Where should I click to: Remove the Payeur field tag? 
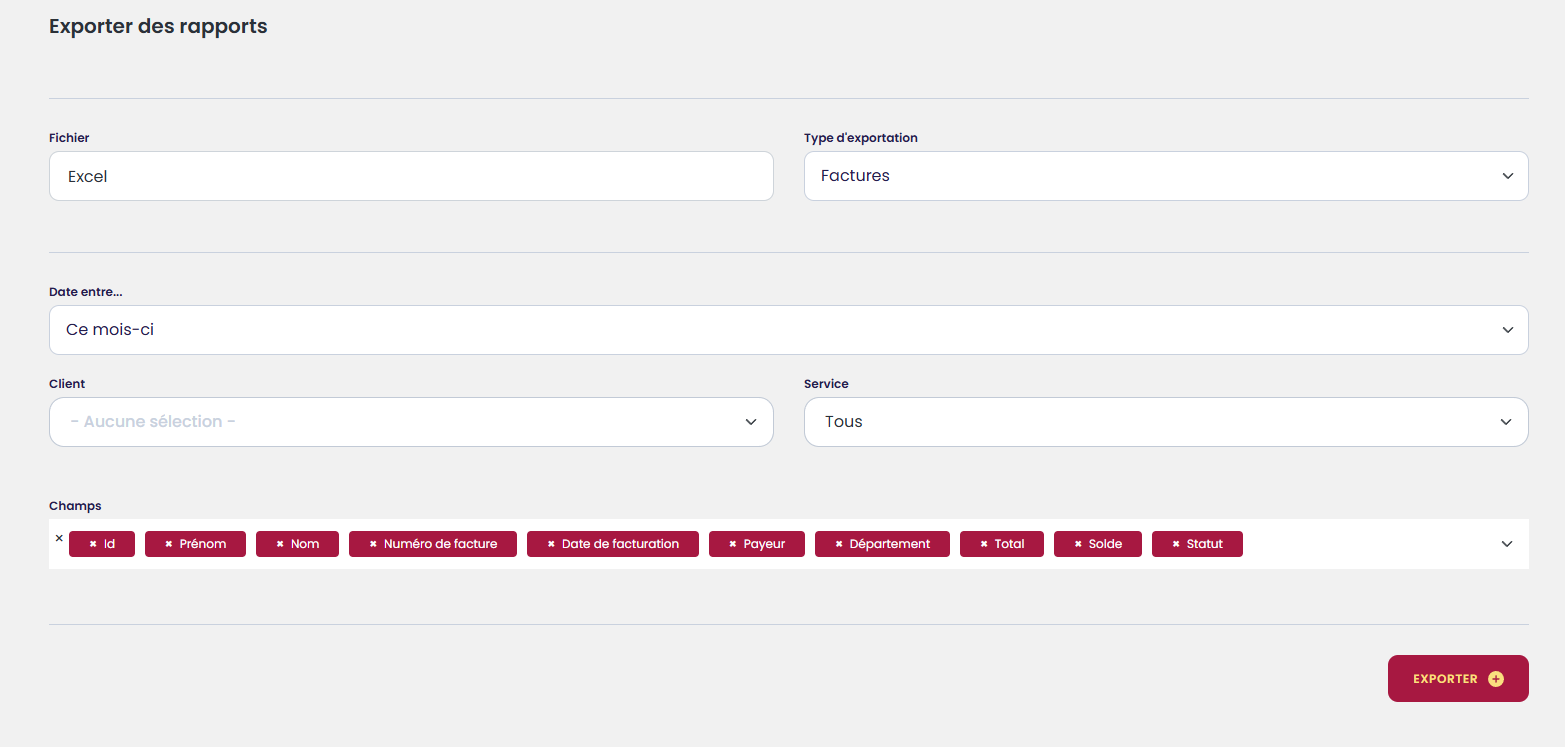(x=733, y=544)
